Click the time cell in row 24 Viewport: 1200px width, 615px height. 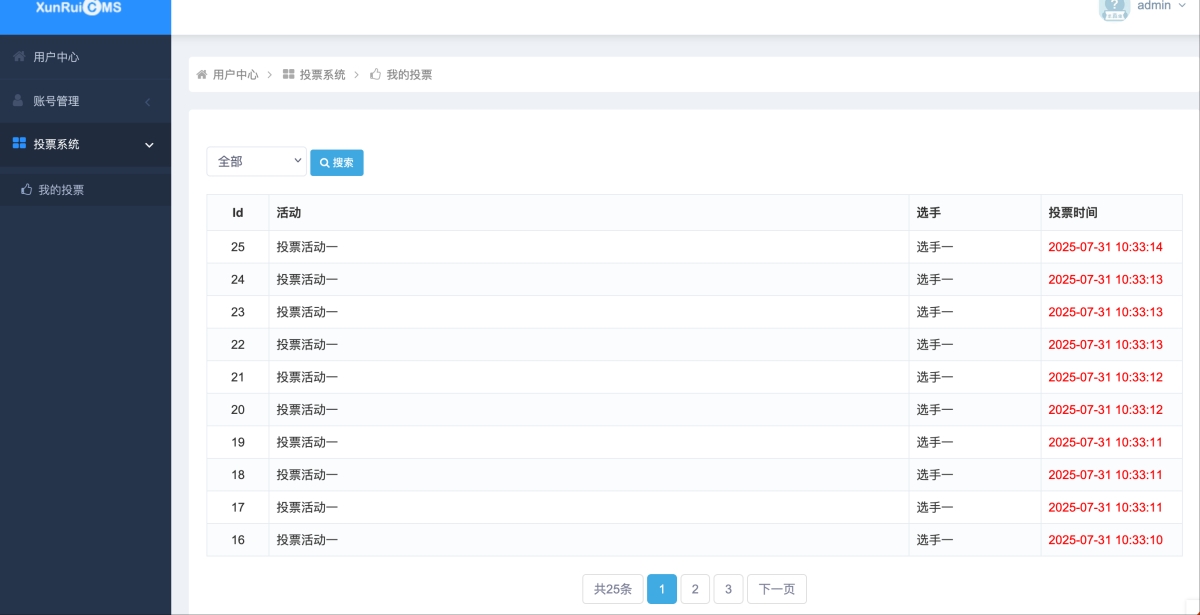[x=1112, y=279]
